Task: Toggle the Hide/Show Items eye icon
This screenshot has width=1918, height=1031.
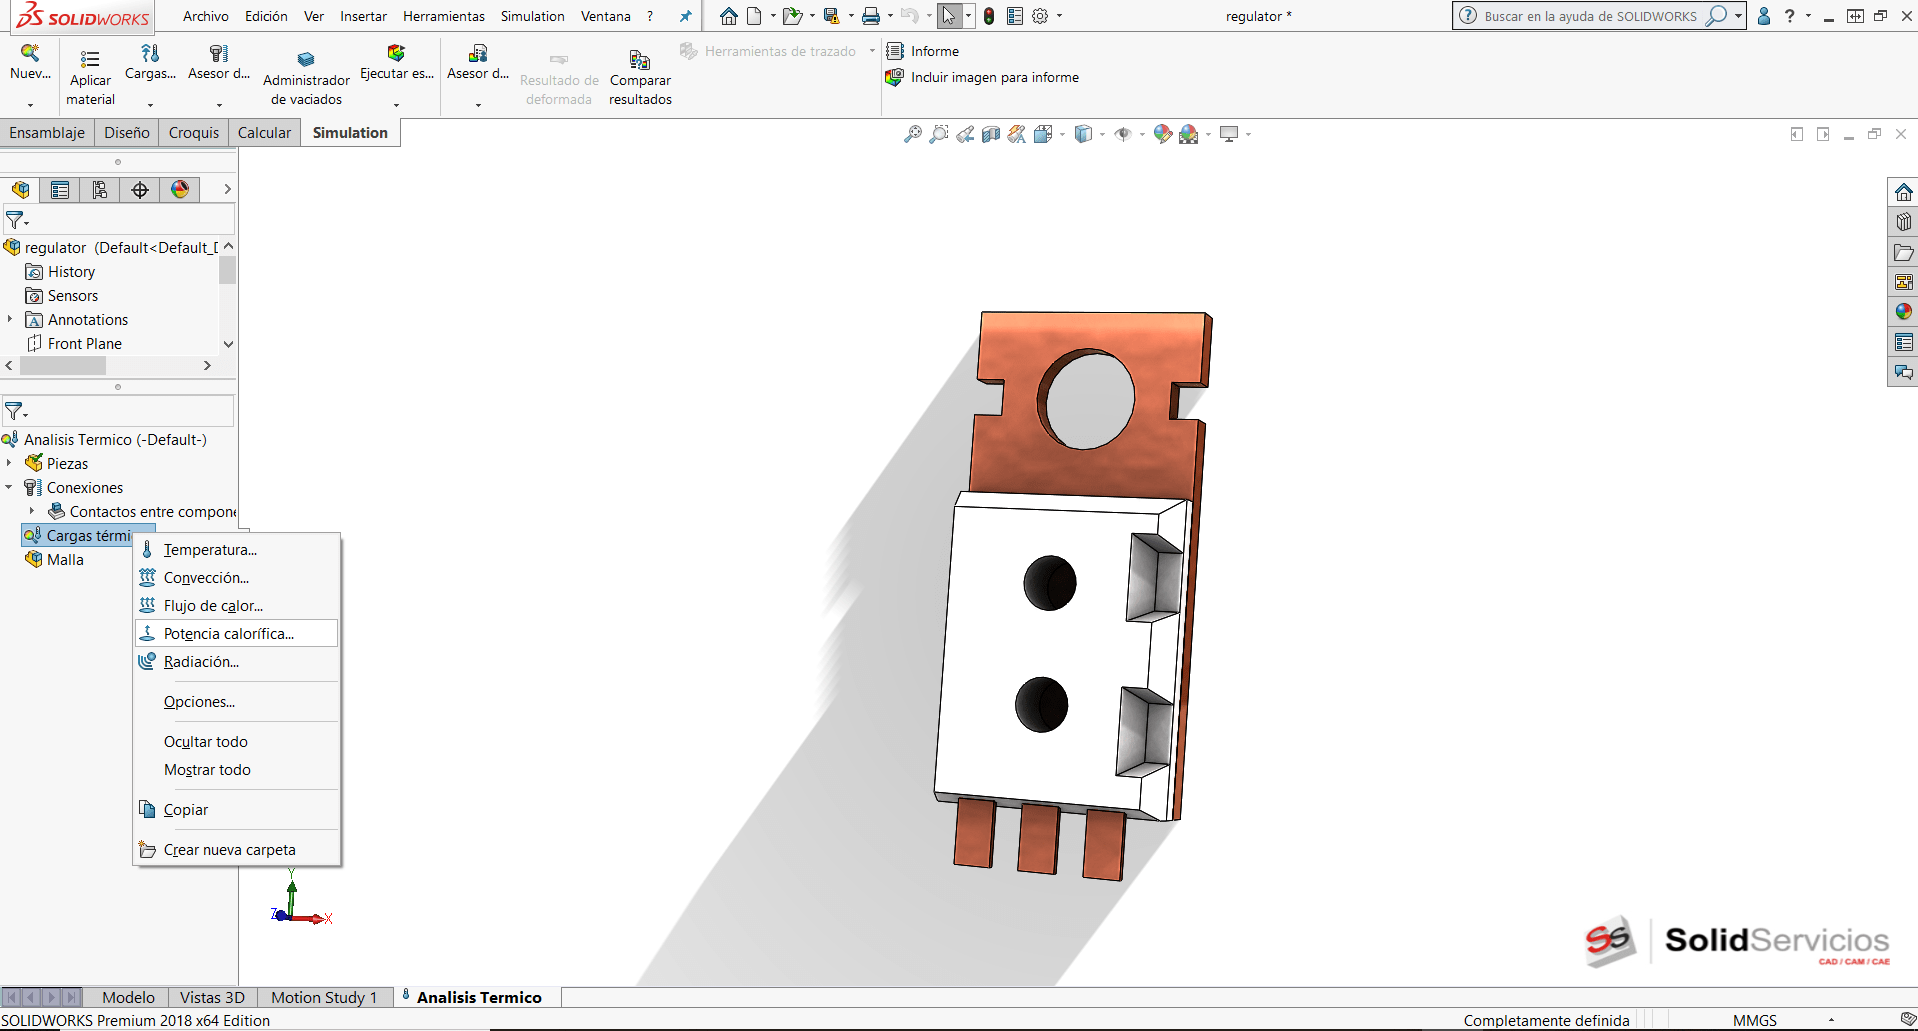Action: point(1123,134)
